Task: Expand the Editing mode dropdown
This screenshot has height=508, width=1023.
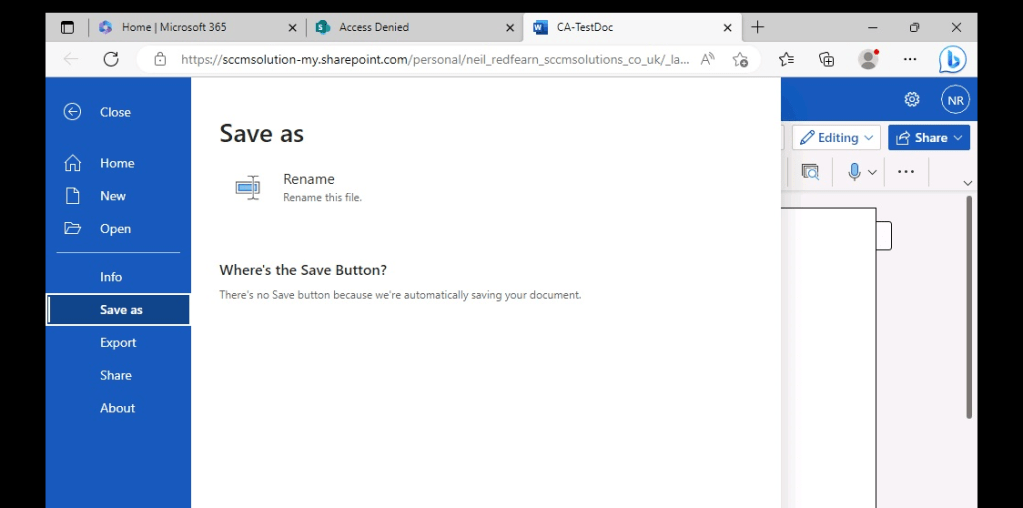Action: pyautogui.click(x=837, y=138)
